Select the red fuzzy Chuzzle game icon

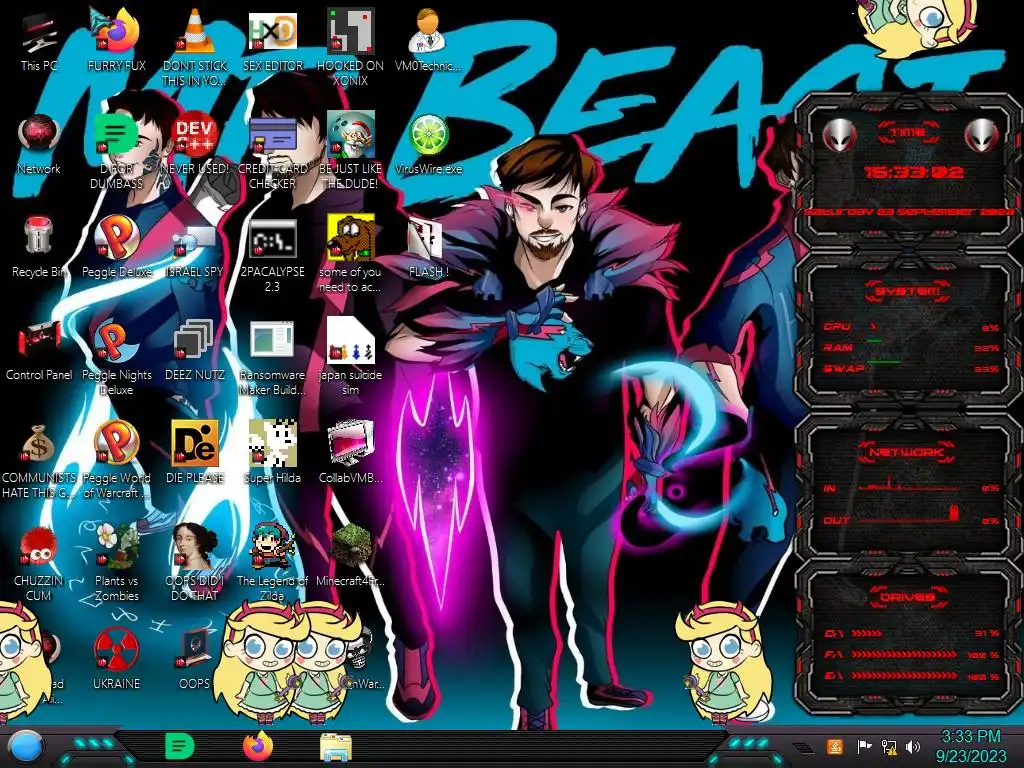click(39, 564)
